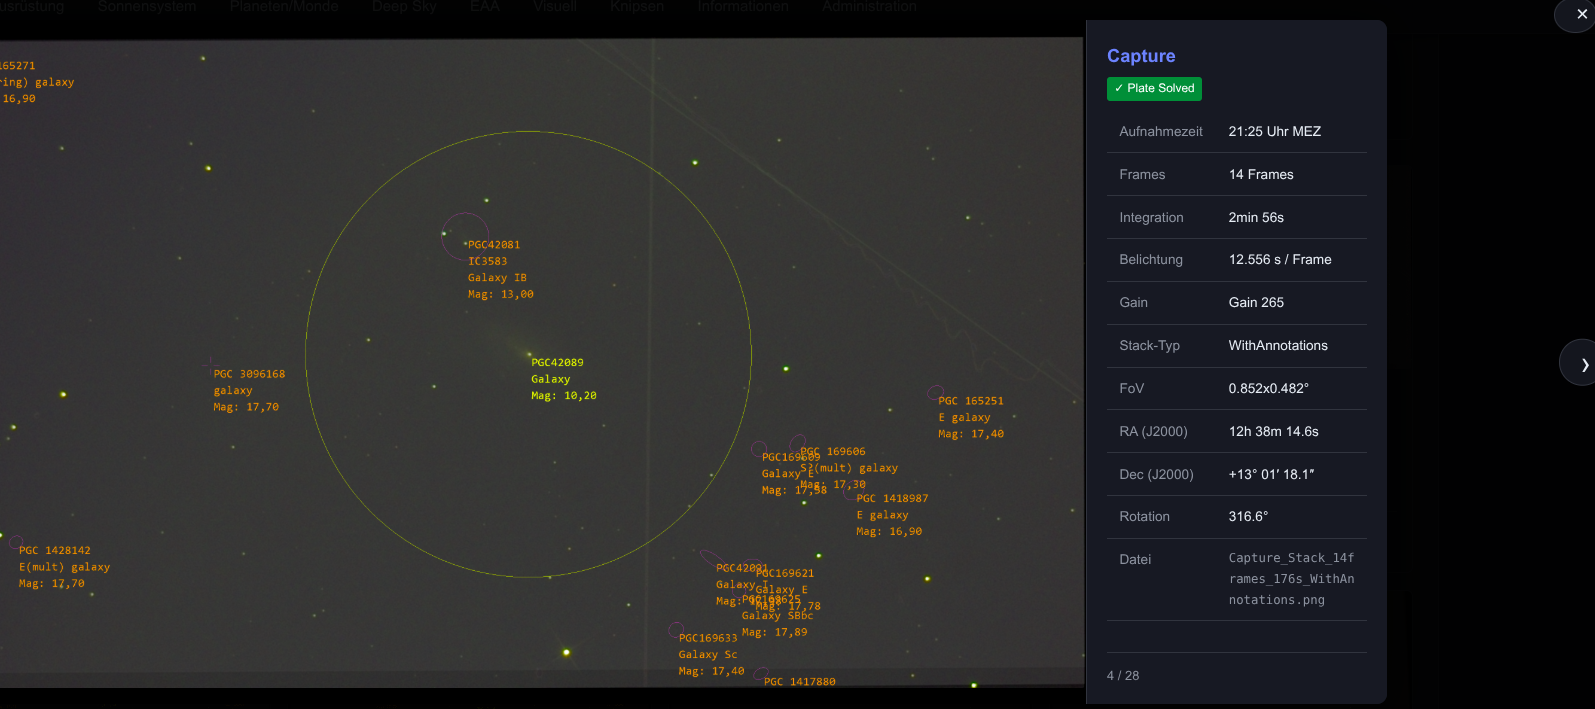Close the capture lightbox with the X
This screenshot has height=709, width=1595.
pos(1581,14)
